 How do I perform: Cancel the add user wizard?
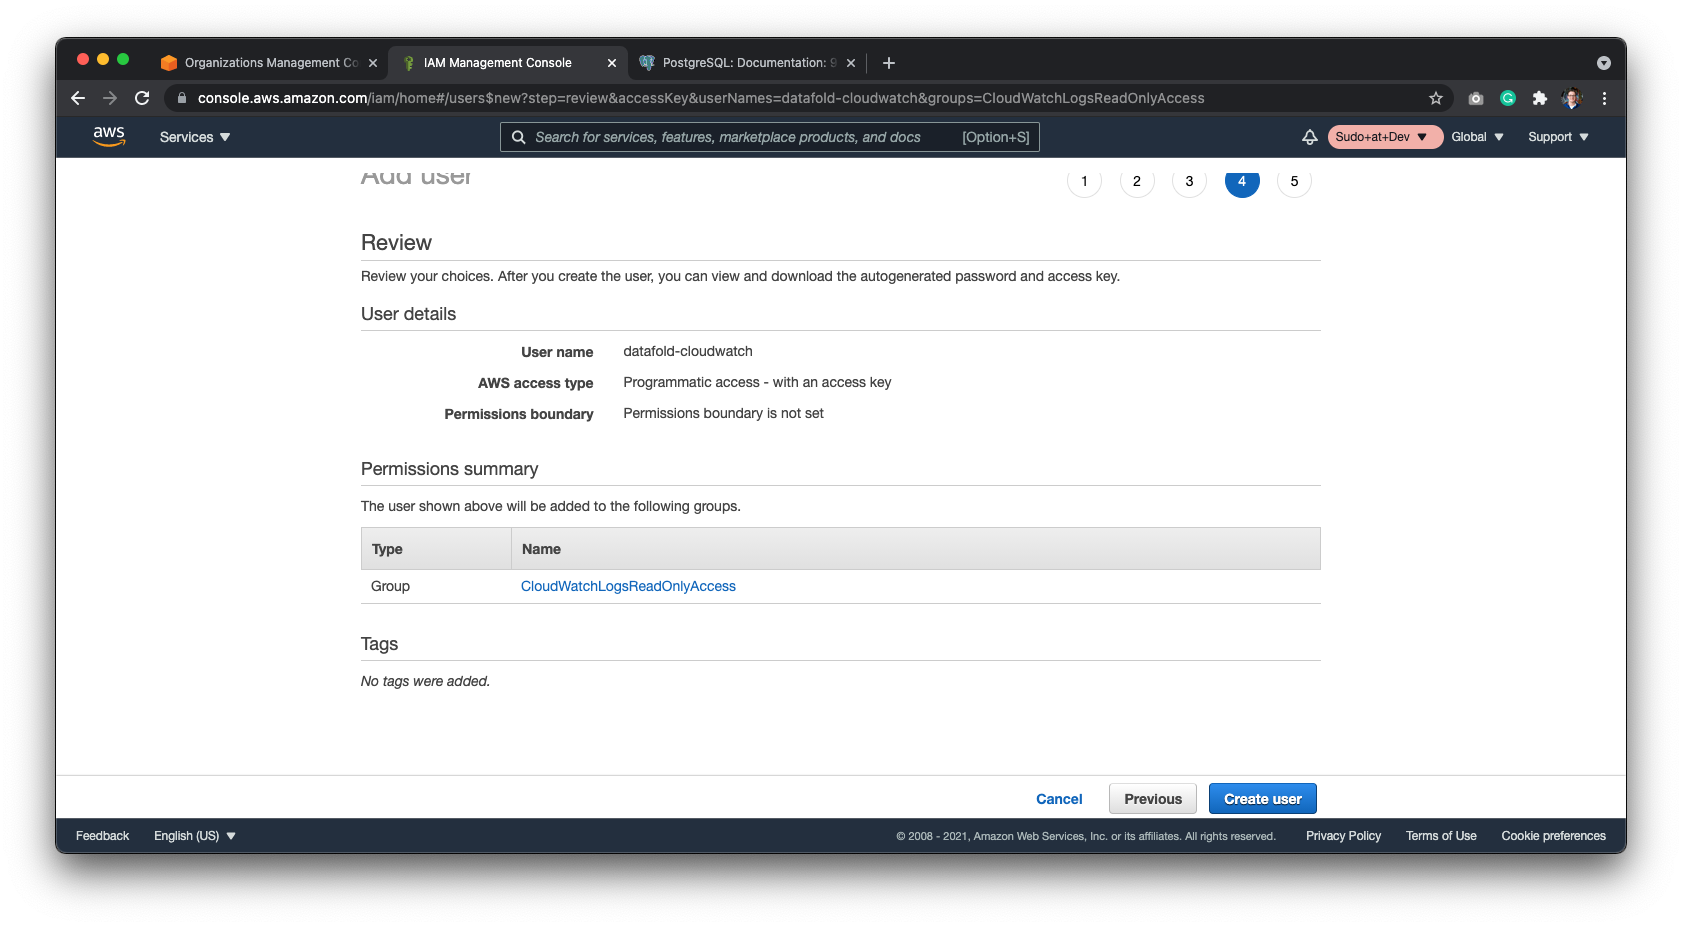[x=1059, y=799]
